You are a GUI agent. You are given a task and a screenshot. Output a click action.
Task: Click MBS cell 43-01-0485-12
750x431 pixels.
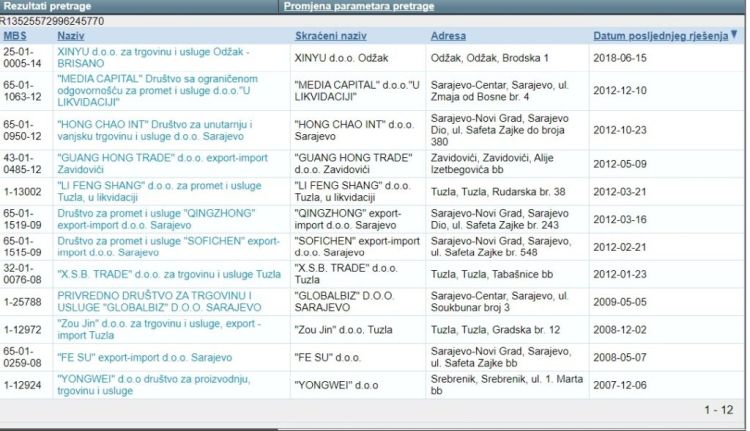(22, 164)
